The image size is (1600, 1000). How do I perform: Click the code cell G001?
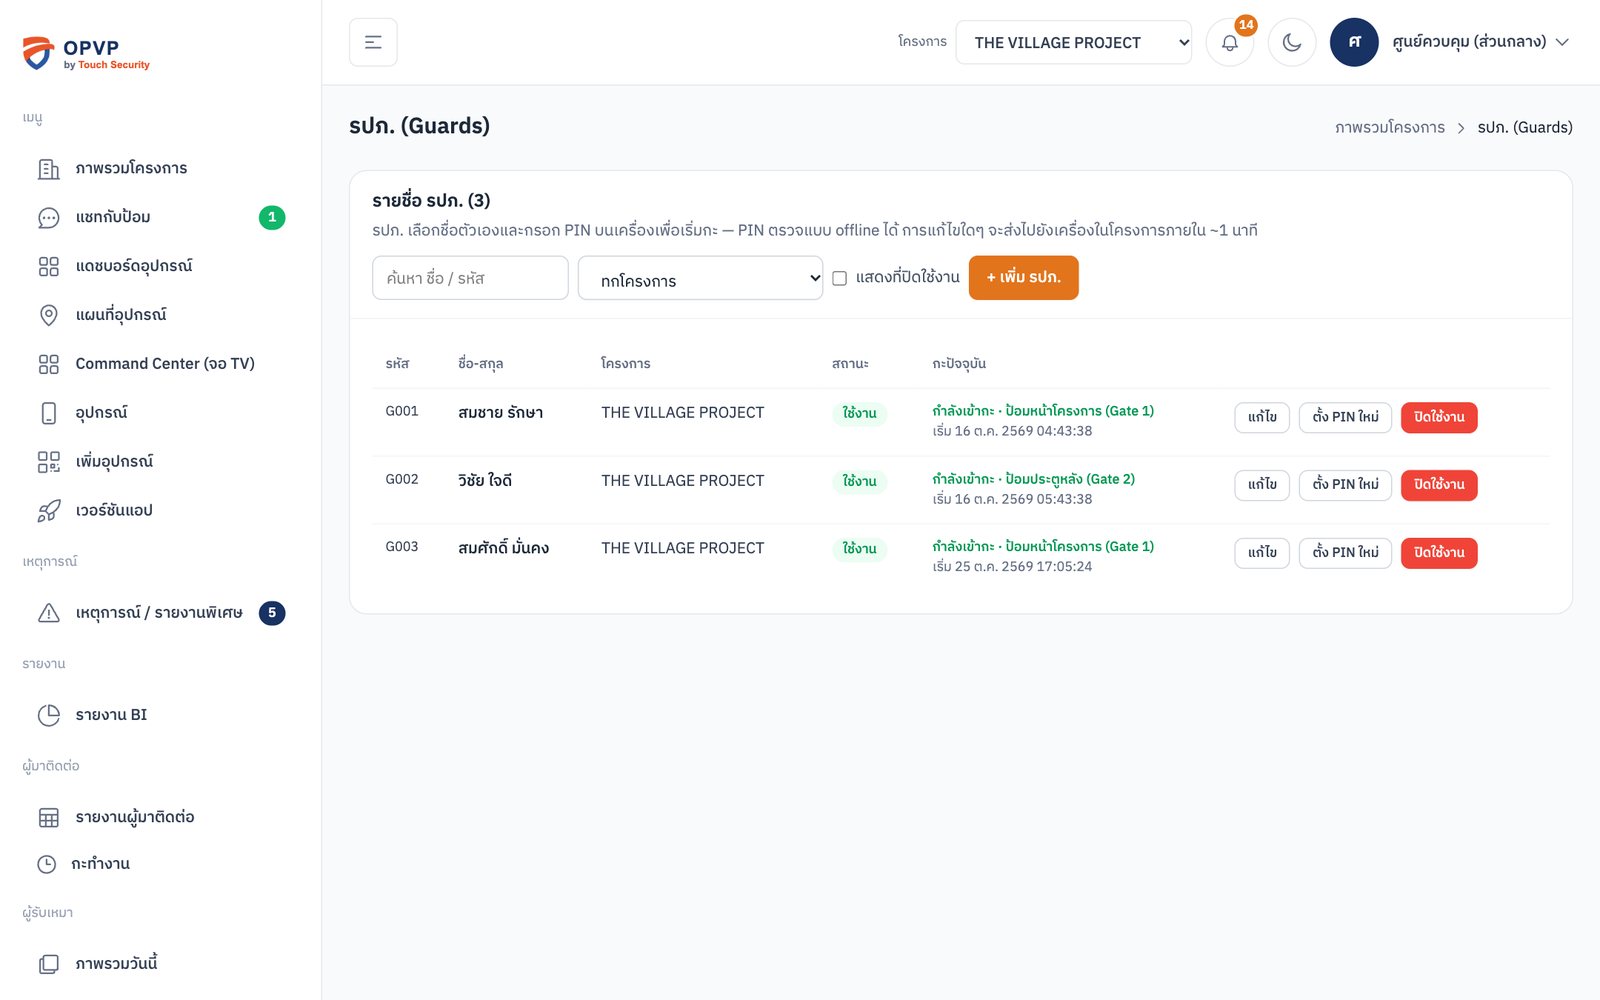402,411
